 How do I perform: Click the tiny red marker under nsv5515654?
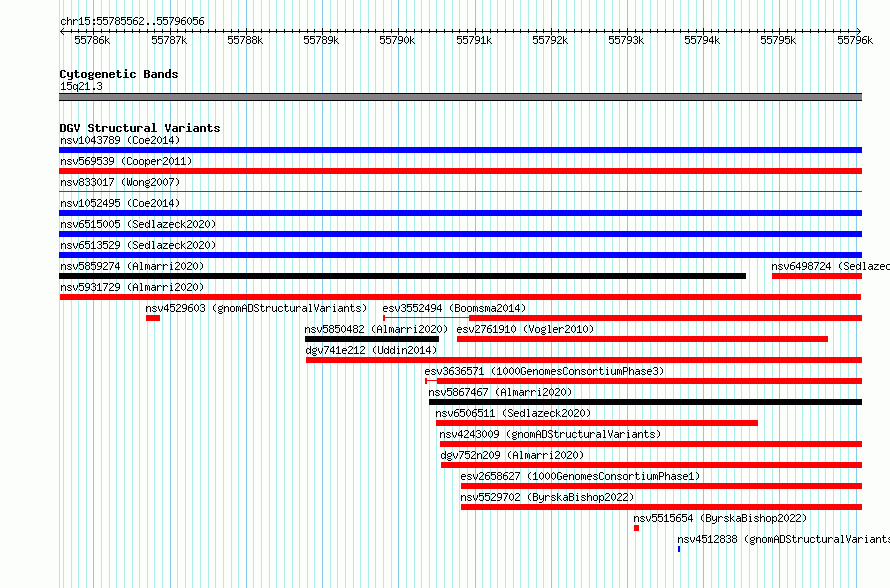point(636,528)
